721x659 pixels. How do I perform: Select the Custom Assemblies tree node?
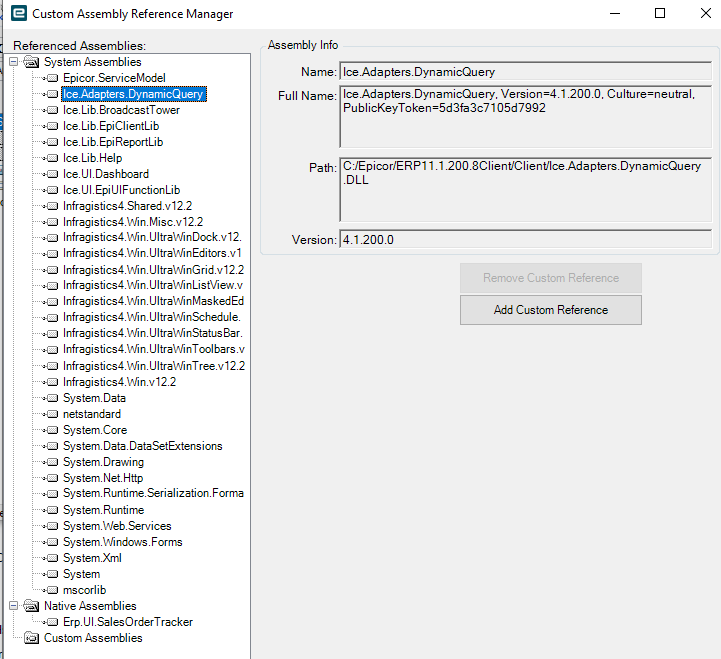click(x=93, y=638)
